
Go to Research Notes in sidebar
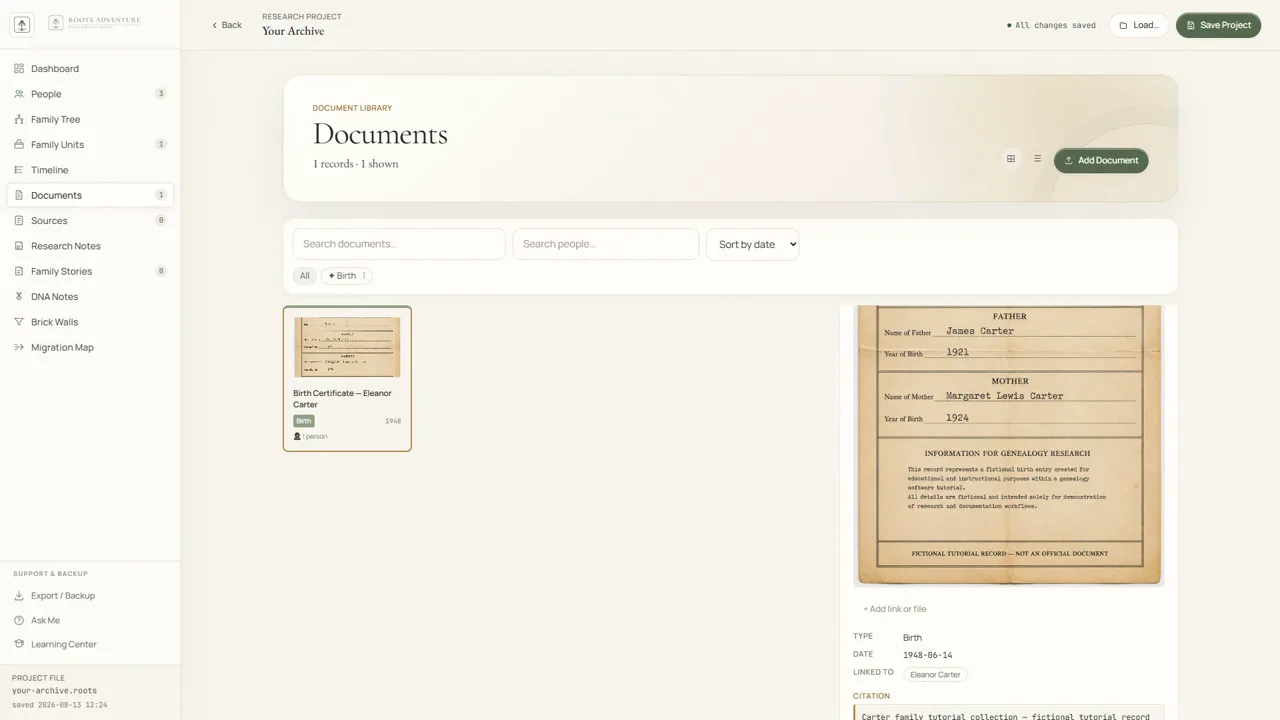coord(90,246)
